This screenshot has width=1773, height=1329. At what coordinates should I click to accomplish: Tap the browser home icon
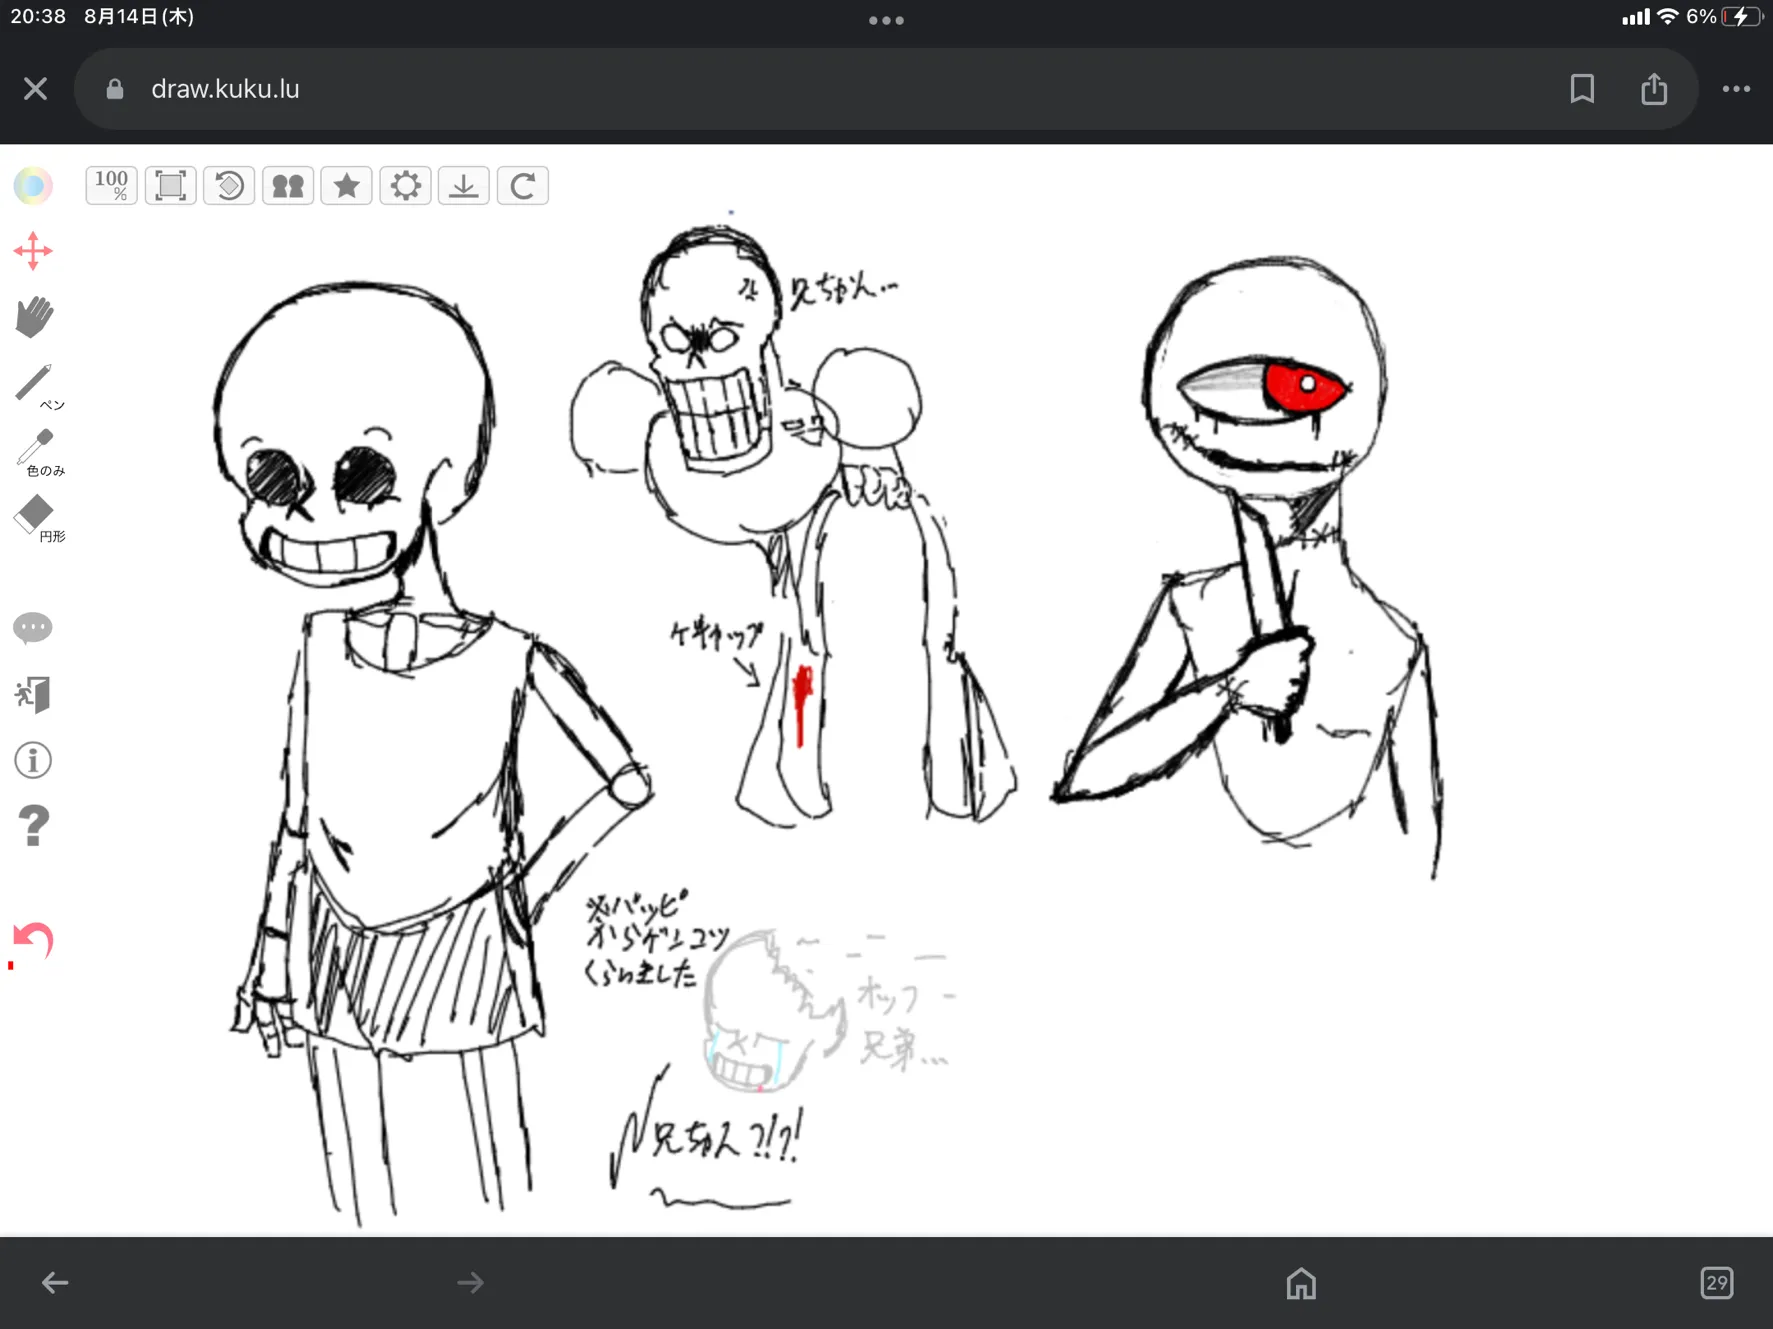click(1301, 1282)
